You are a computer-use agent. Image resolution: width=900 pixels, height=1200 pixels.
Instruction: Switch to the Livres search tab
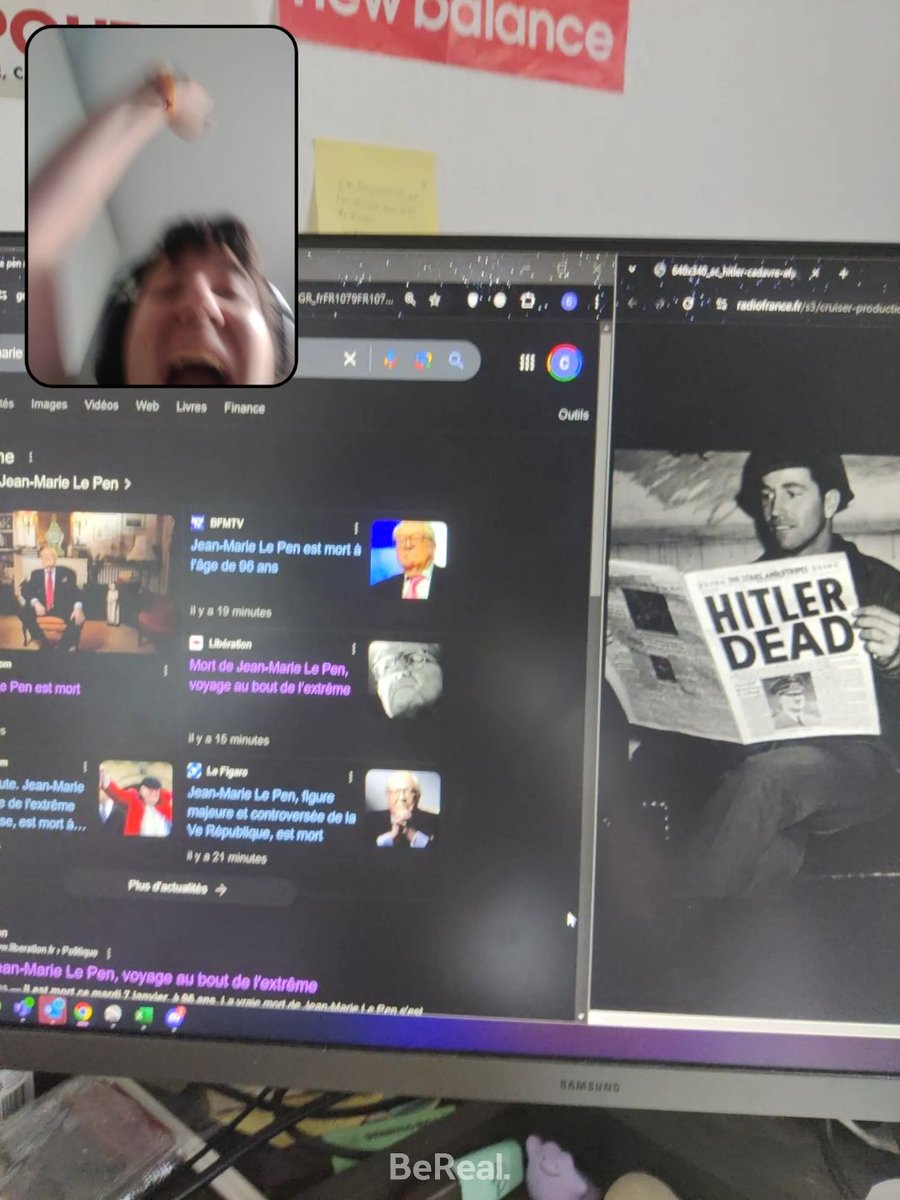coord(191,407)
